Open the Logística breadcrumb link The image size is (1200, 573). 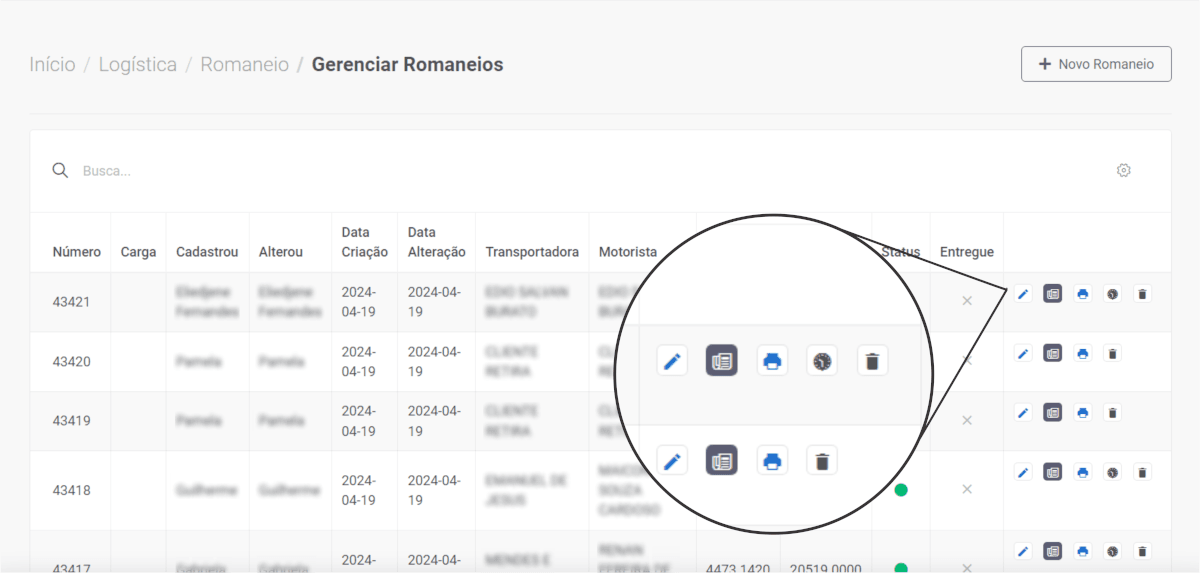[x=138, y=64]
